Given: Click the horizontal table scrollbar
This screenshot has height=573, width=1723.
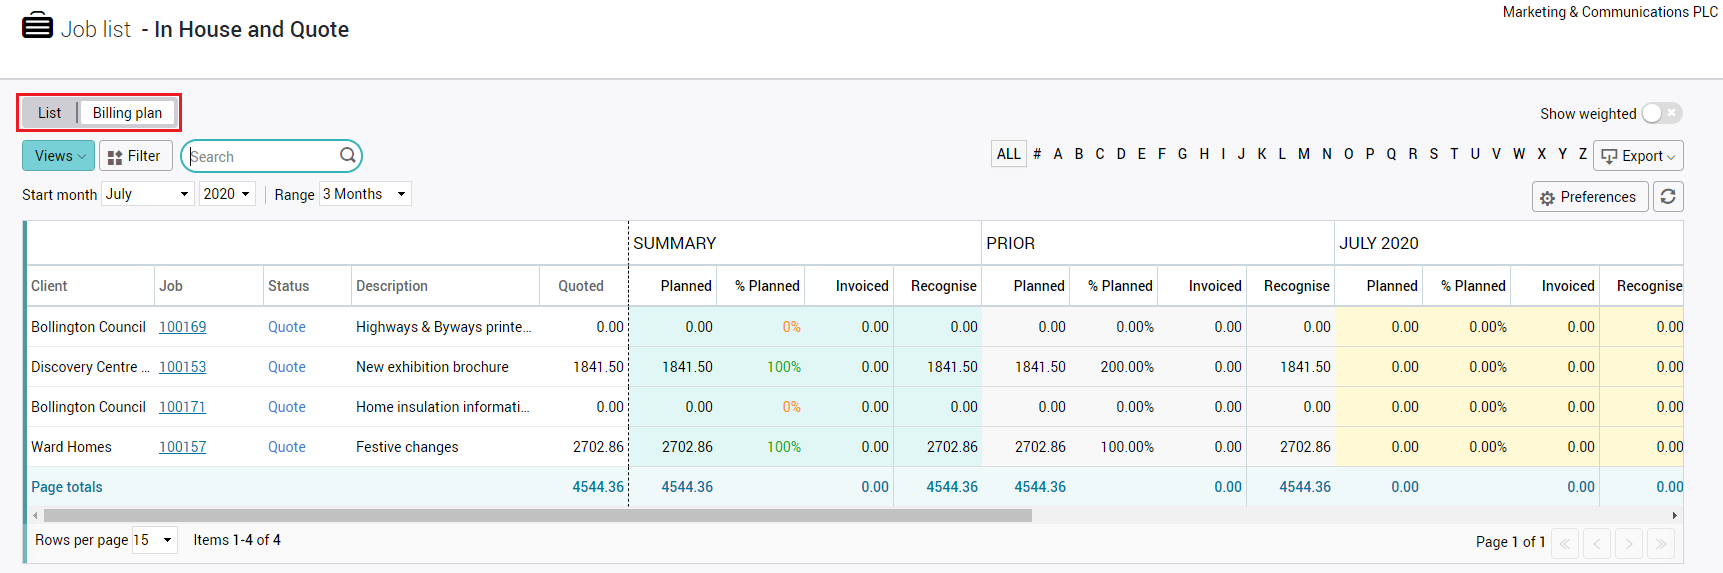Looking at the screenshot, I should pyautogui.click(x=537, y=516).
